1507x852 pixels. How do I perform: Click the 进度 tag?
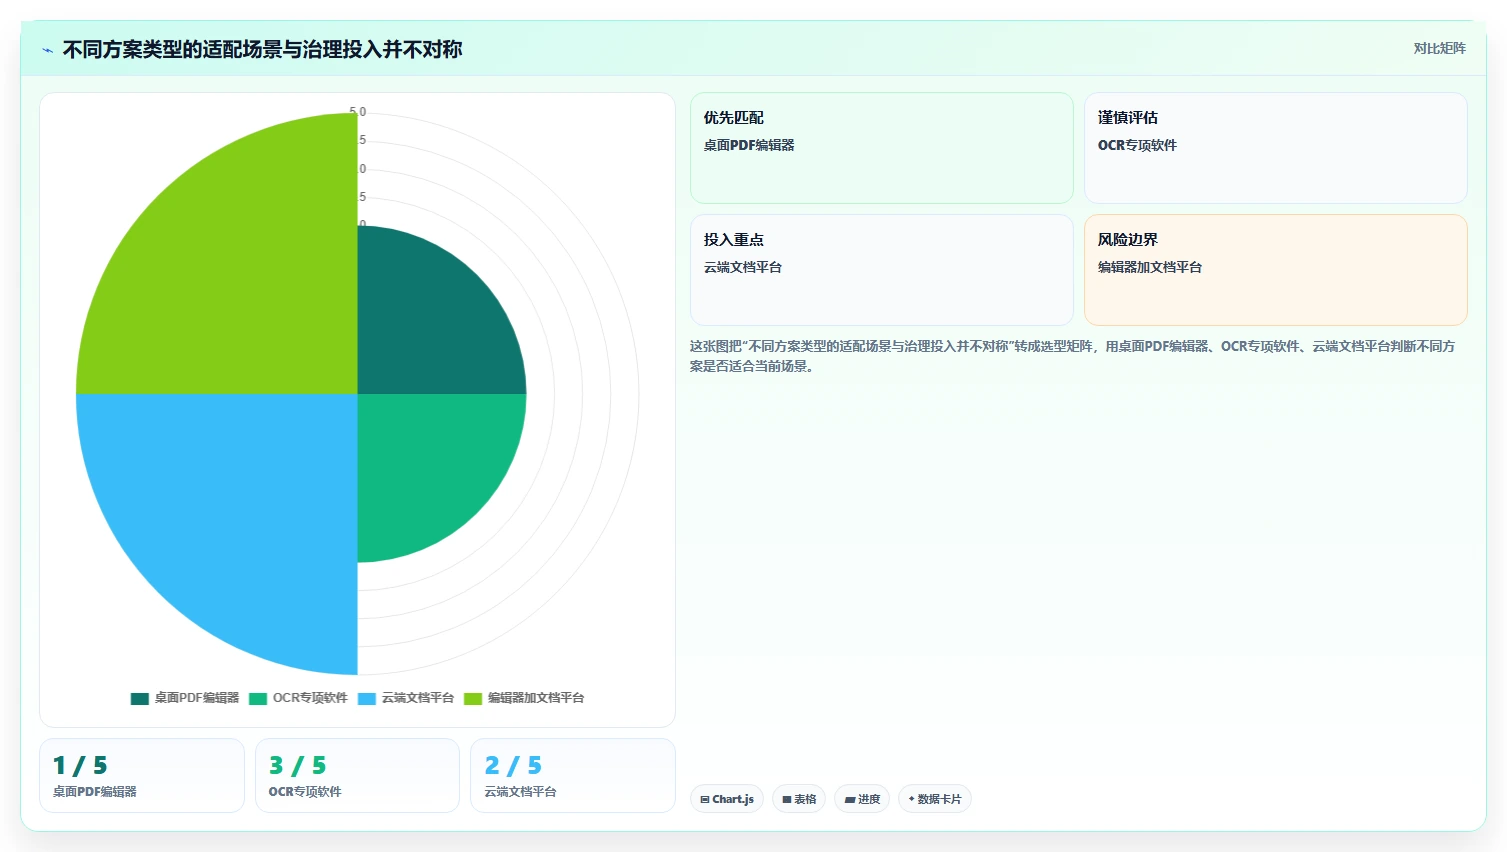pos(862,799)
